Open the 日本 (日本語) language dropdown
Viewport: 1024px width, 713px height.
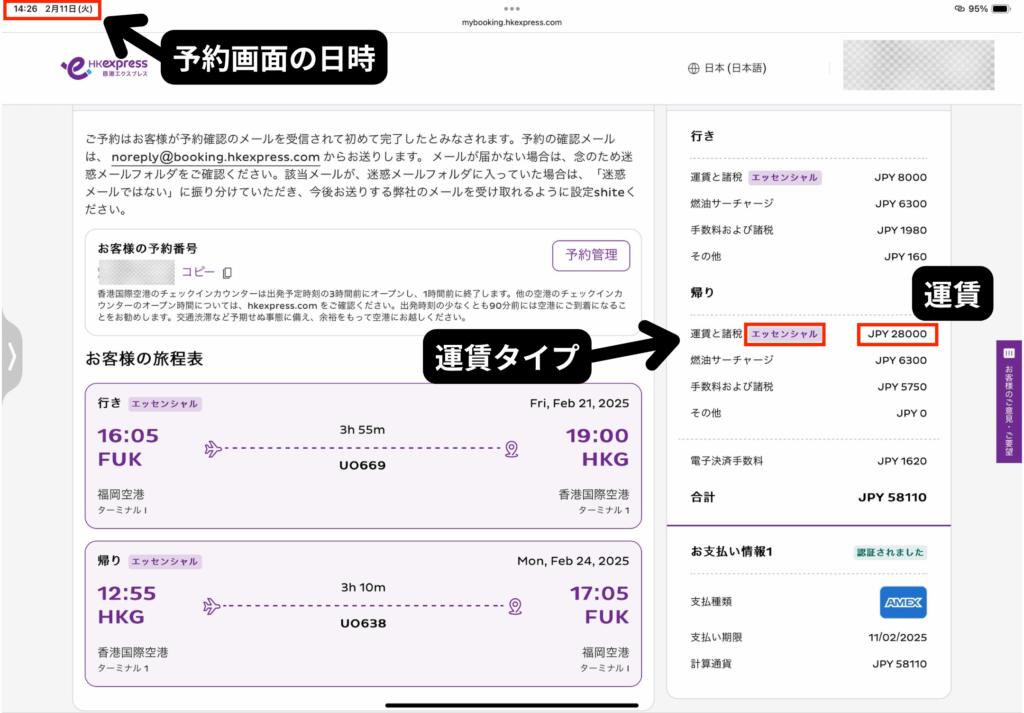pos(735,69)
